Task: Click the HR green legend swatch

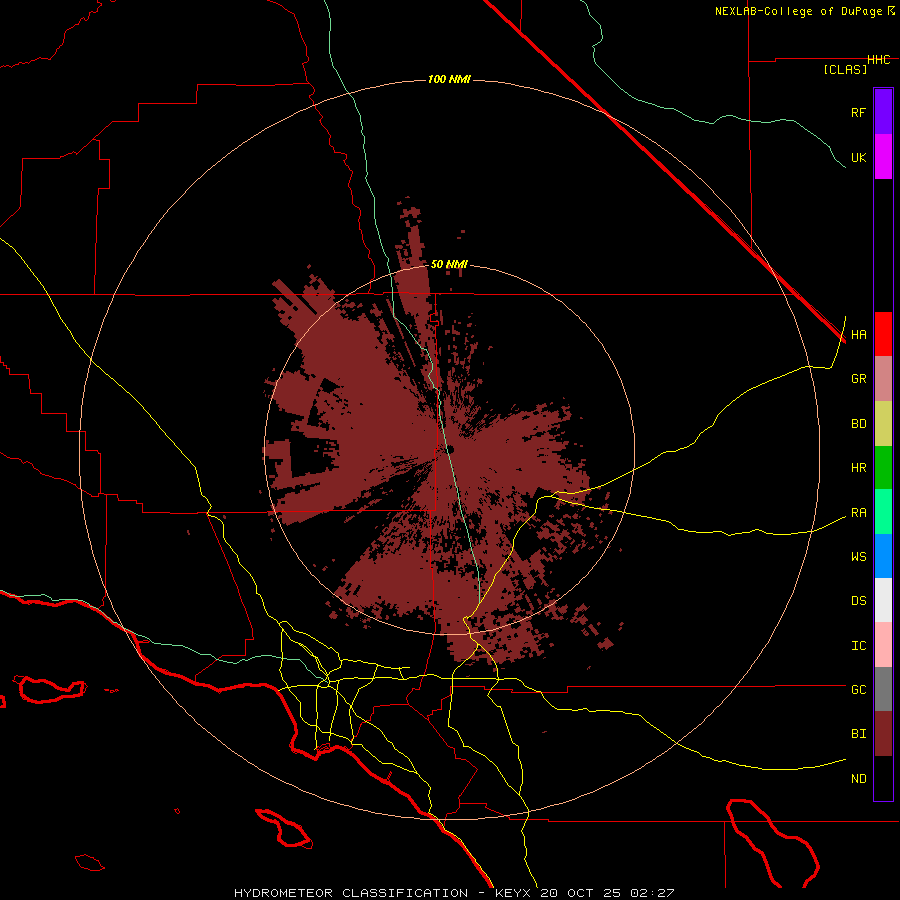Action: click(x=883, y=468)
